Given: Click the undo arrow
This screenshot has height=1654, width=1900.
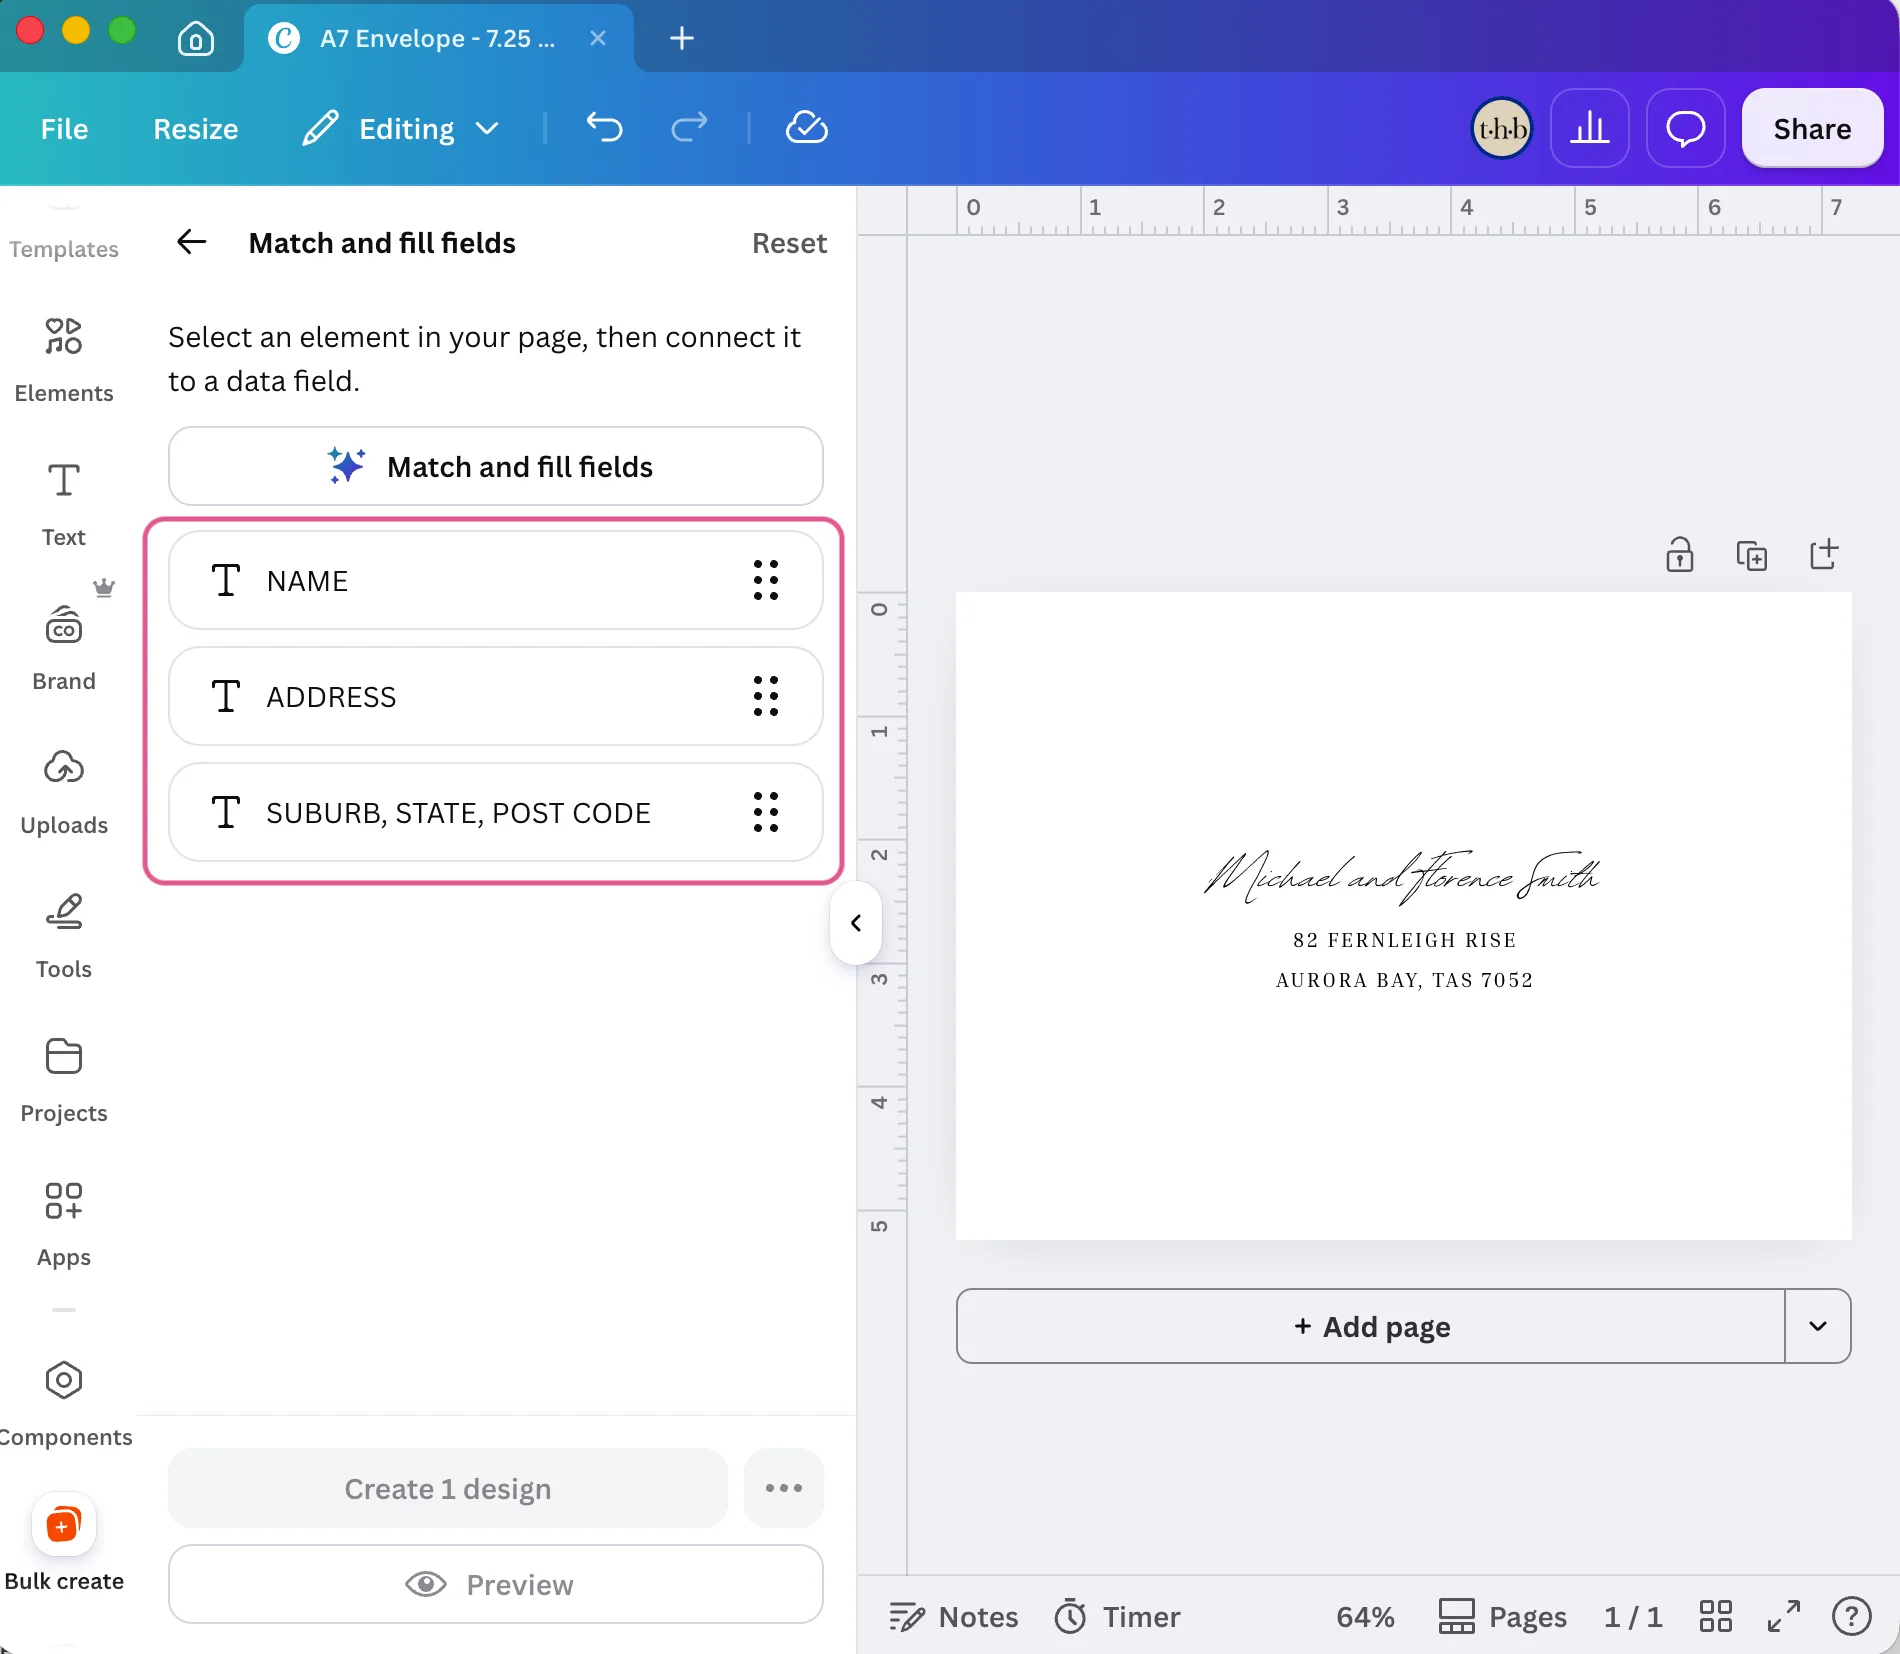Looking at the screenshot, I should [605, 128].
